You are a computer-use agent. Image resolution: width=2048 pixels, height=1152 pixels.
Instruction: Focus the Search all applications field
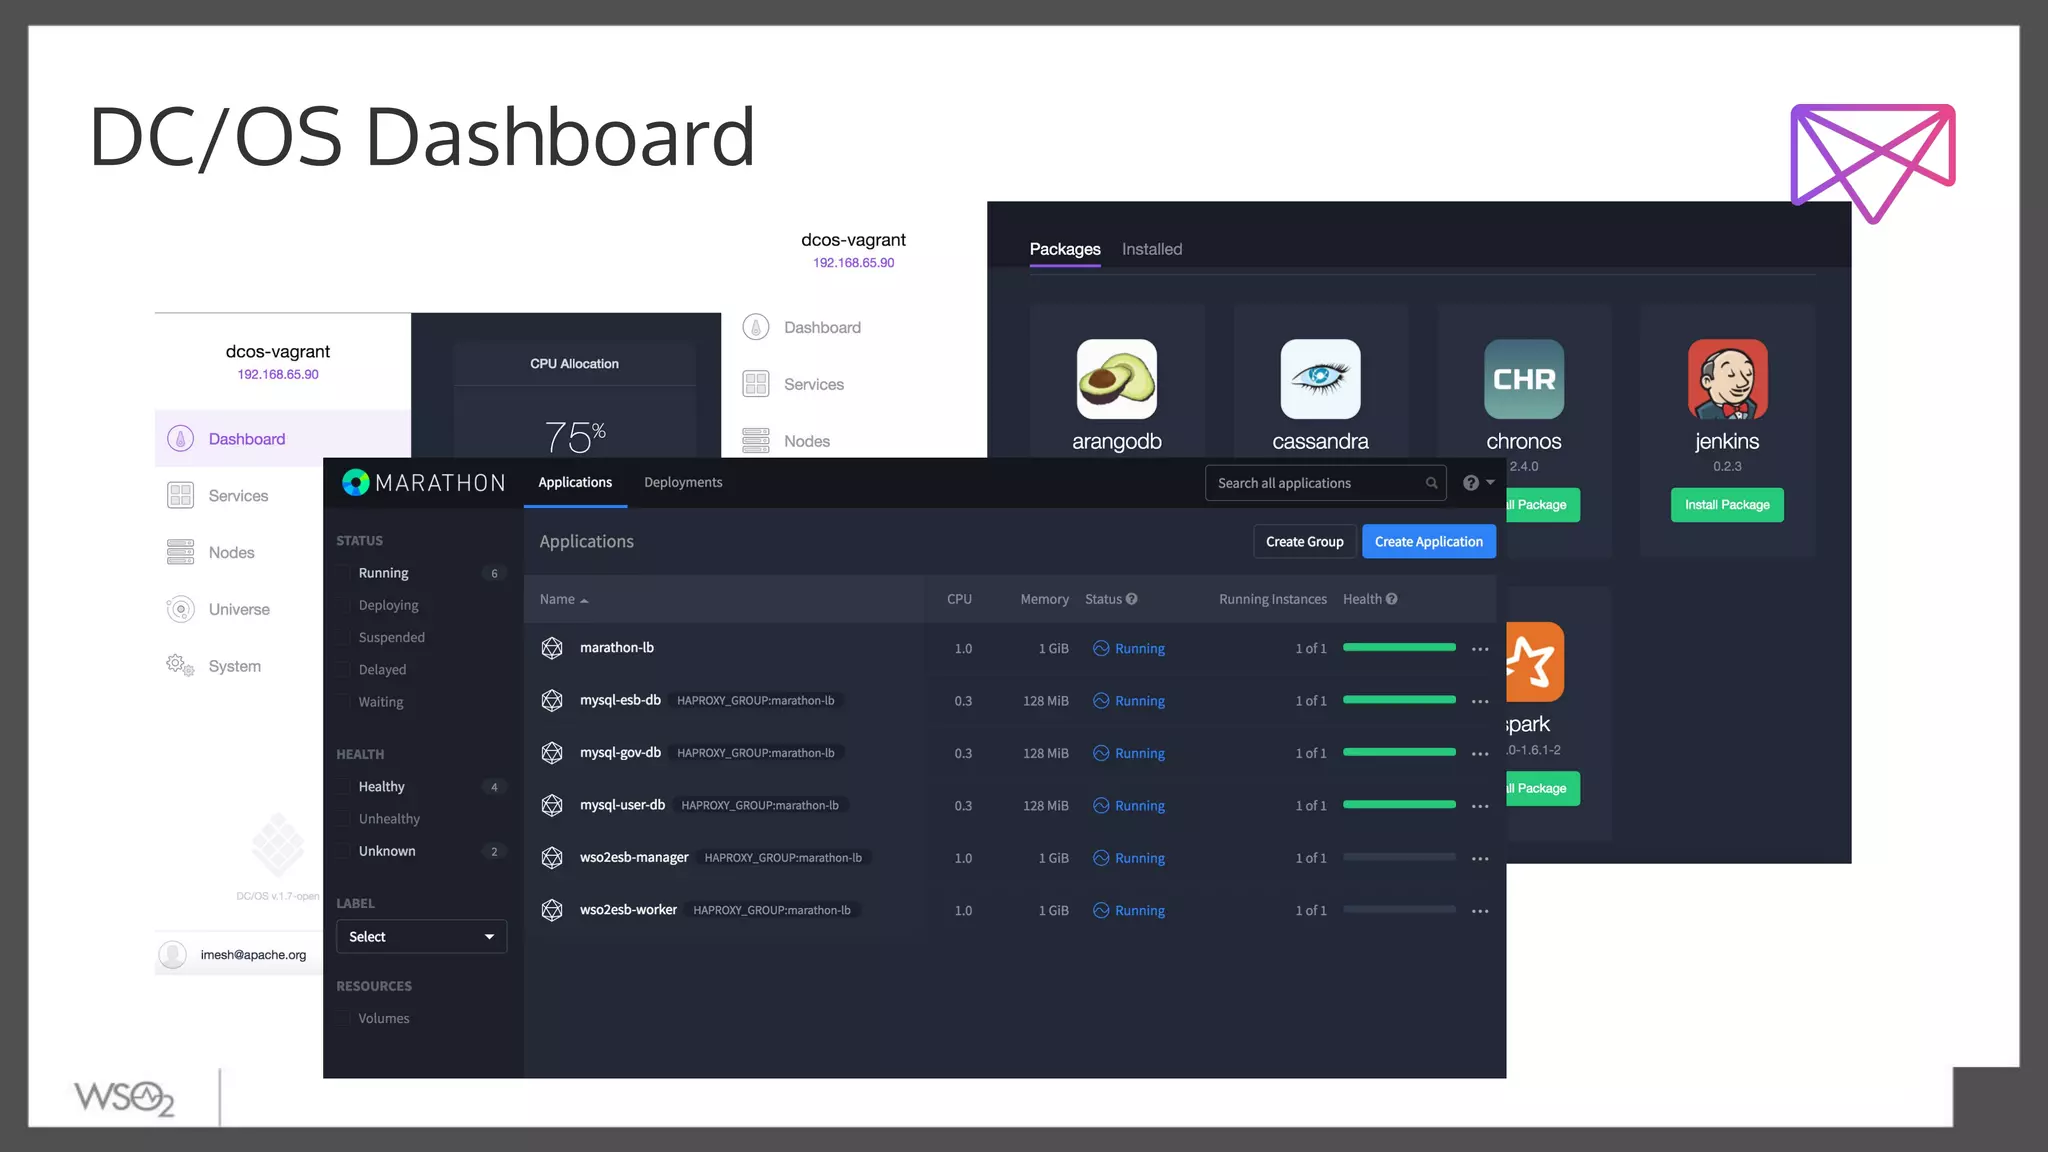(x=1325, y=483)
